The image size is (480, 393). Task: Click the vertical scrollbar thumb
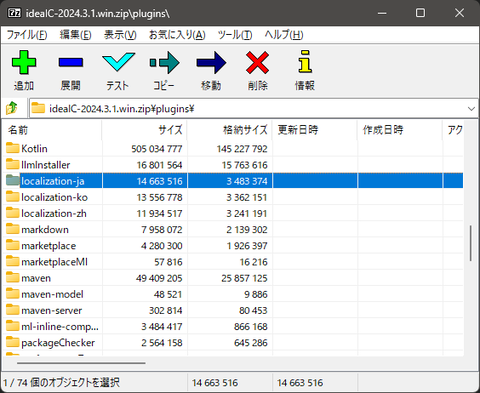pos(471,243)
